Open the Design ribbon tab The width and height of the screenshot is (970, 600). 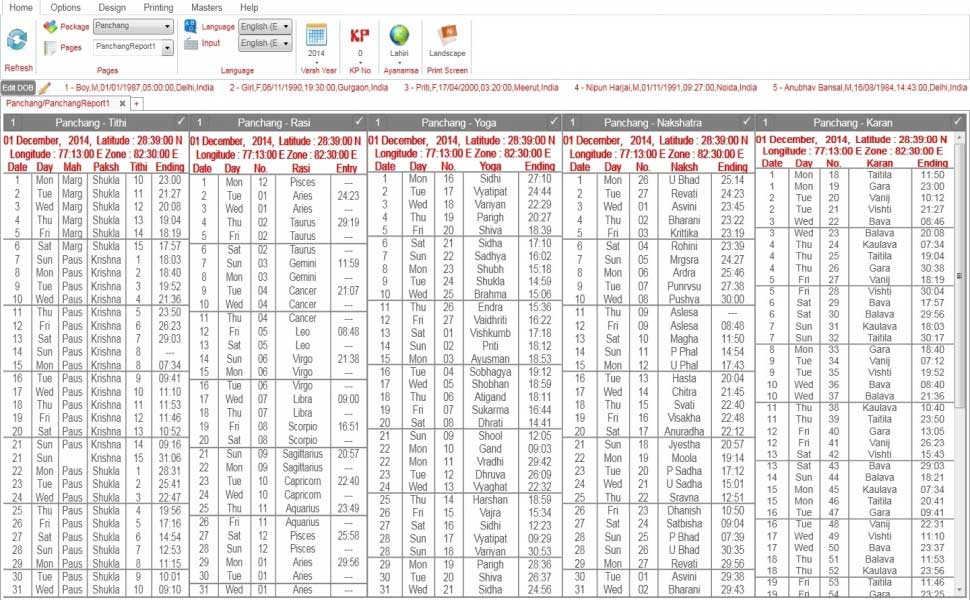coord(112,7)
